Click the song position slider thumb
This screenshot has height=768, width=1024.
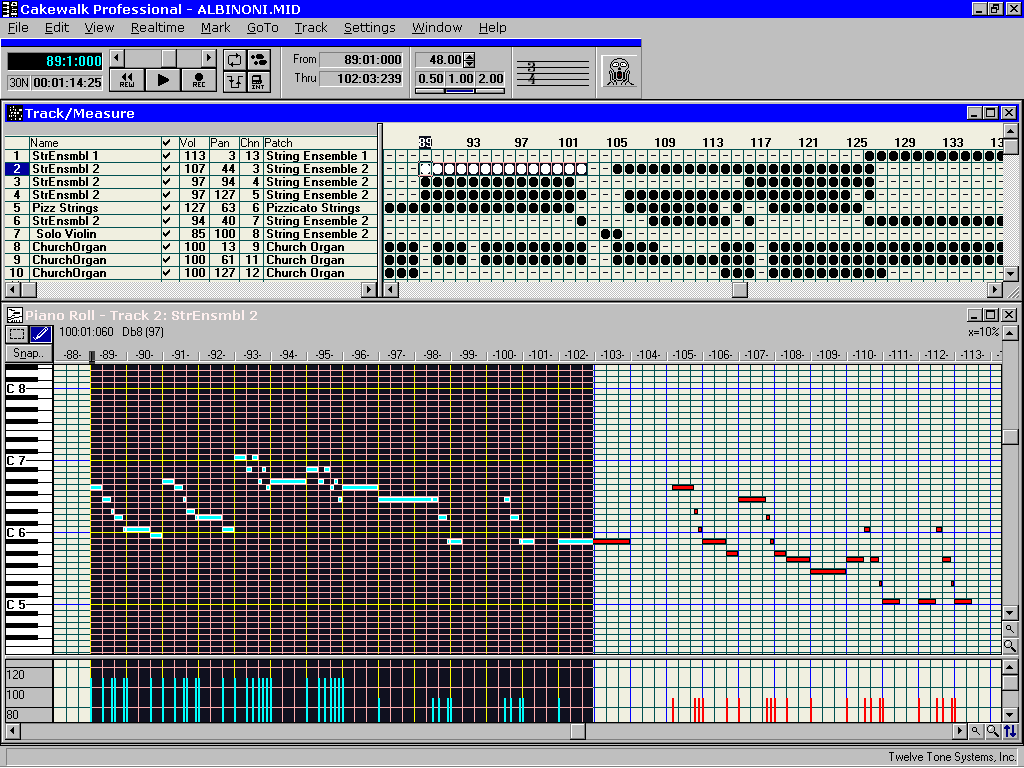click(169, 58)
